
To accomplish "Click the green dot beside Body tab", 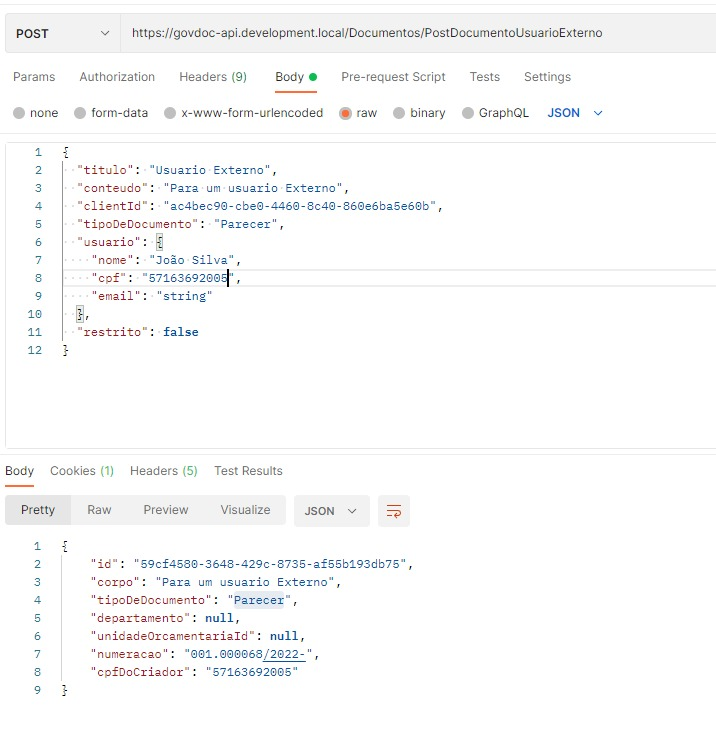I will pos(313,77).
